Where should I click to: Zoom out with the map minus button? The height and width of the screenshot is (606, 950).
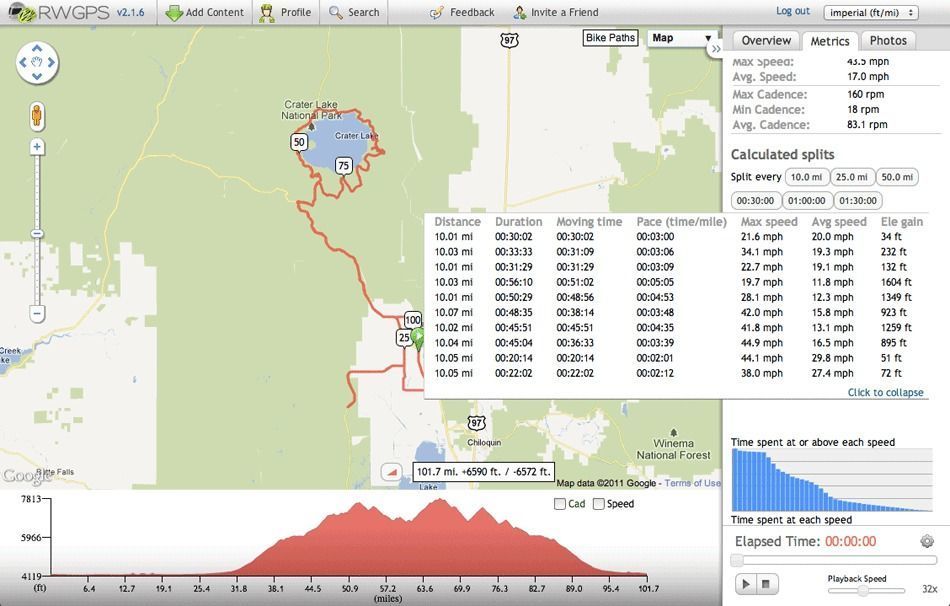coord(37,314)
